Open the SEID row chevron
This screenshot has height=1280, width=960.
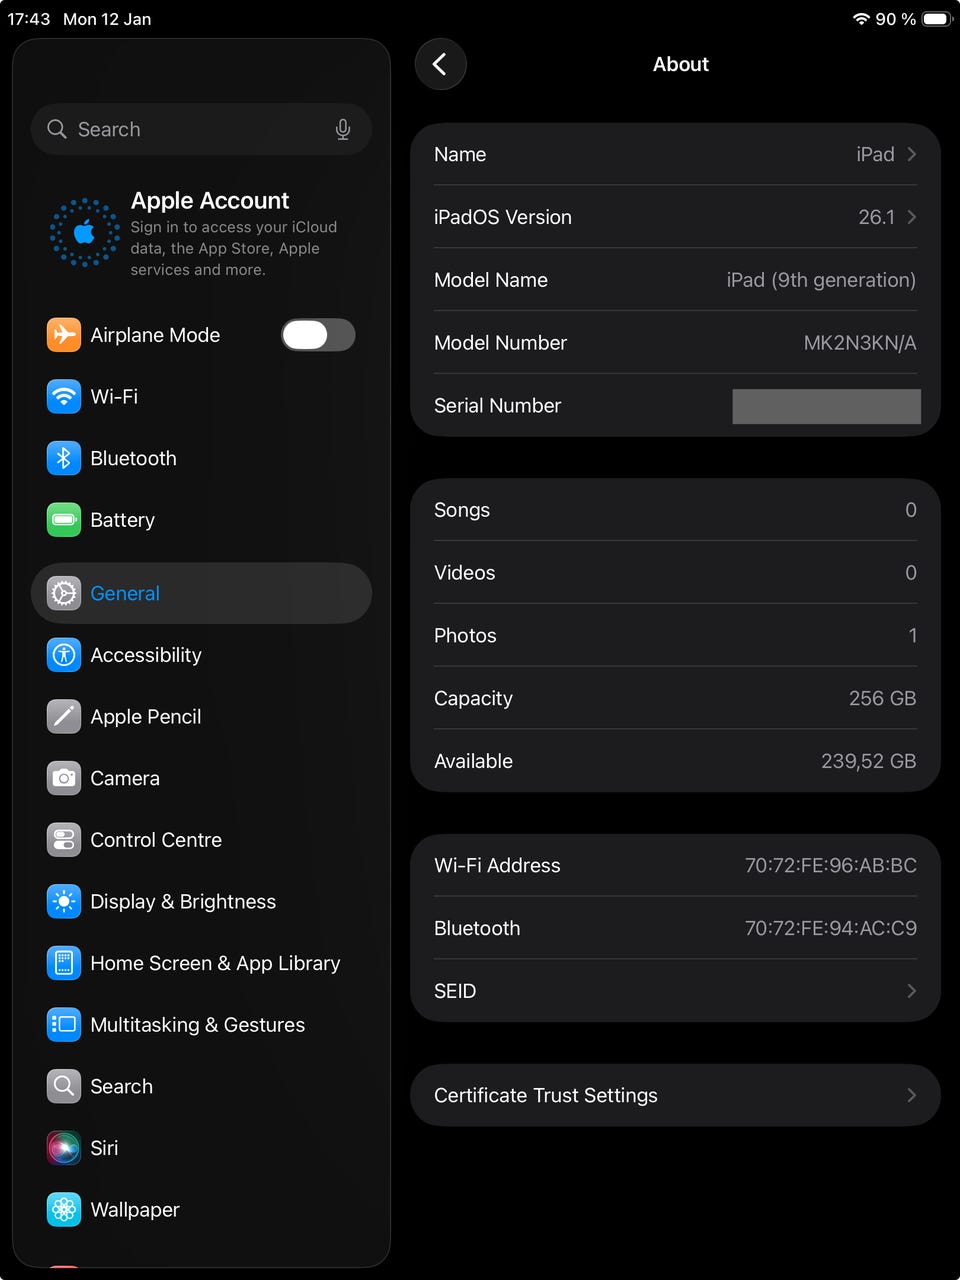911,991
